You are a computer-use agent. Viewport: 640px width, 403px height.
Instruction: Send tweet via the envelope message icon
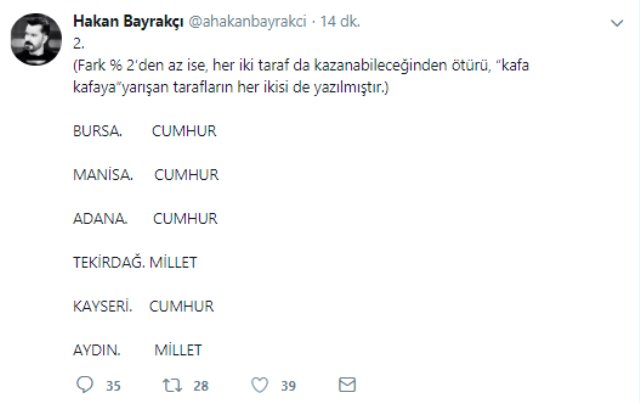click(347, 383)
